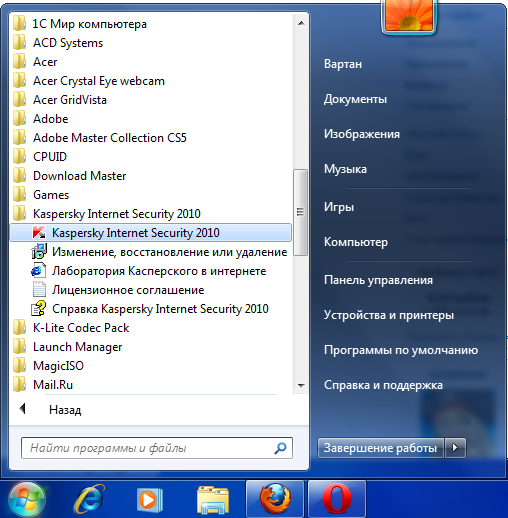Click scrollbar up arrow in programs list
This screenshot has height=518, width=508.
[x=301, y=23]
